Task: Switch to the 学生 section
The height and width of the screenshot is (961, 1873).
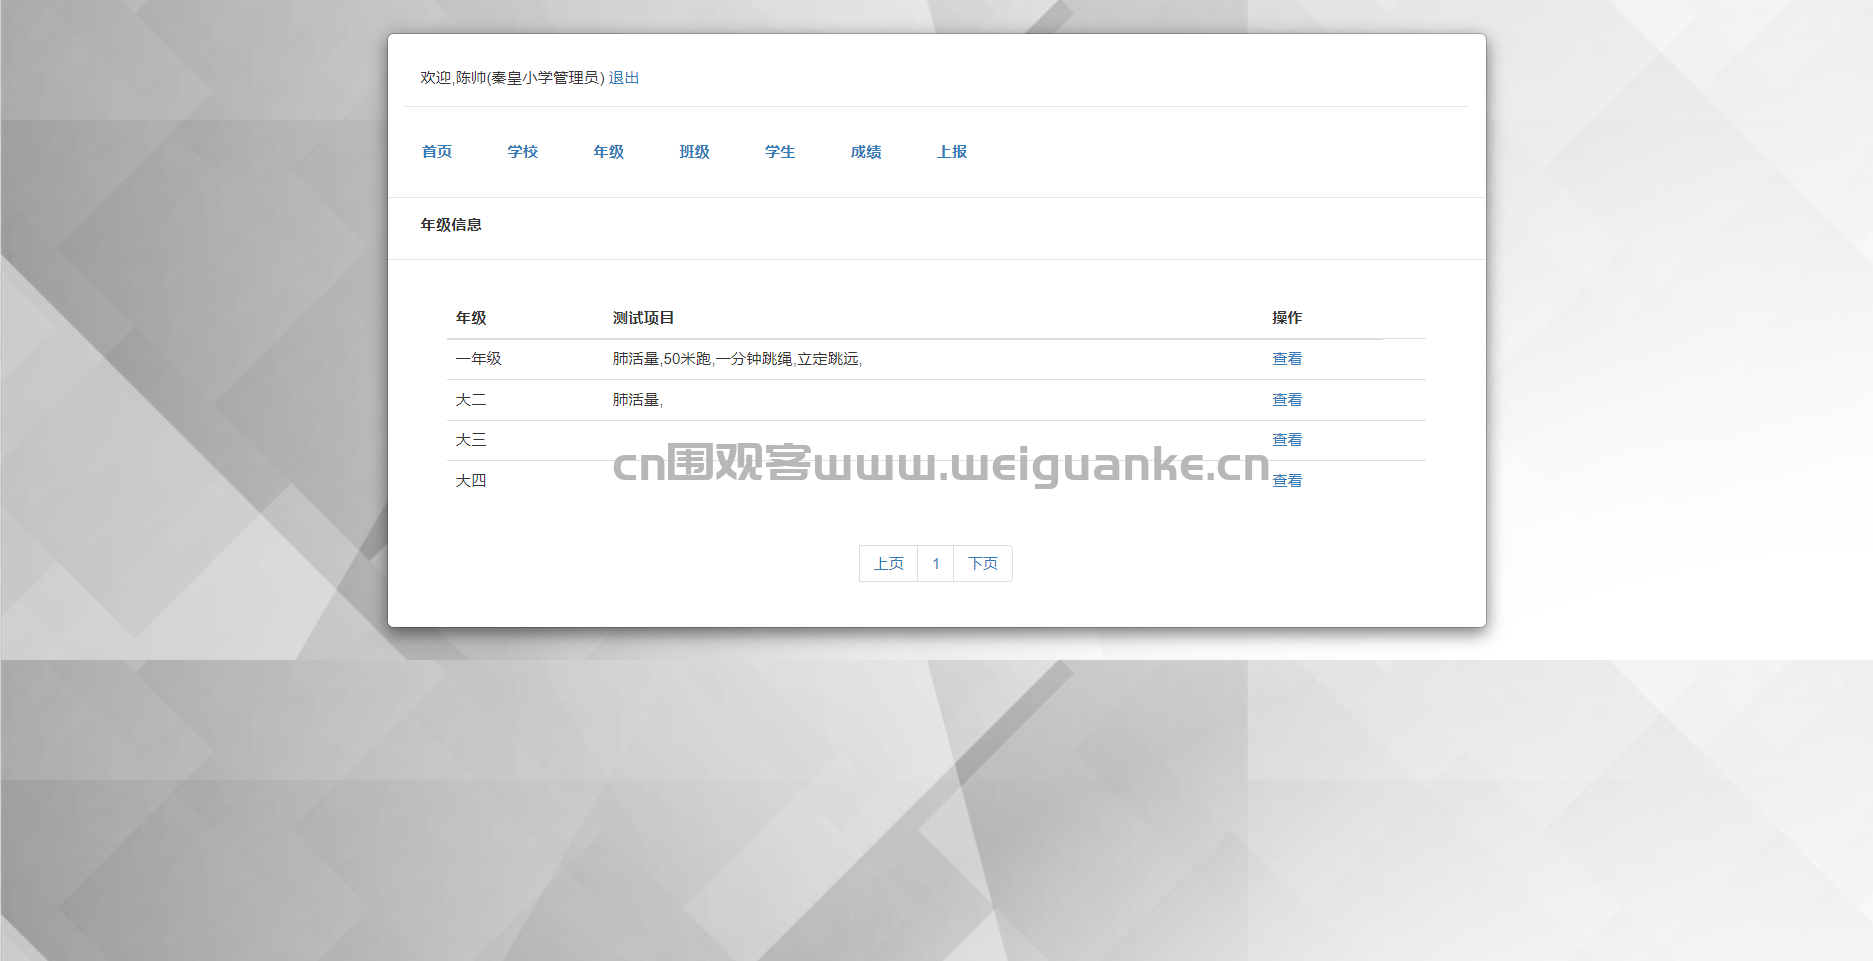Action: click(x=780, y=152)
